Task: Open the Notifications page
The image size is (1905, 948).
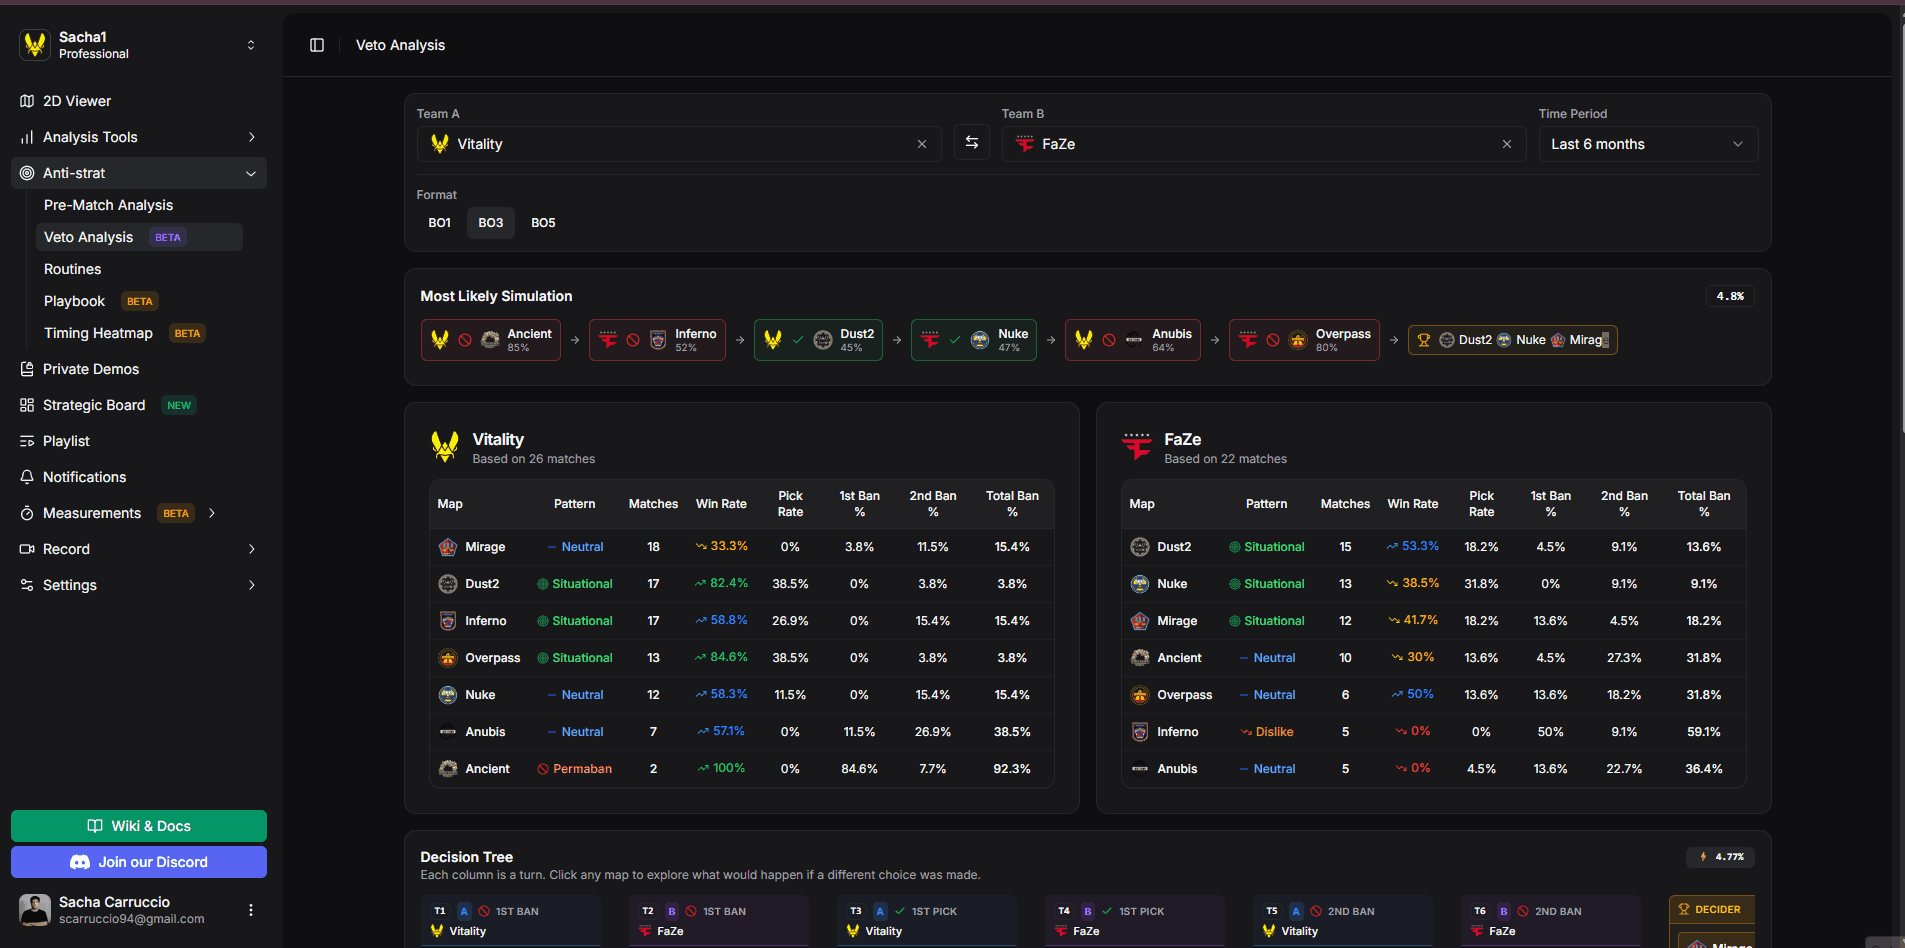Action: point(84,477)
